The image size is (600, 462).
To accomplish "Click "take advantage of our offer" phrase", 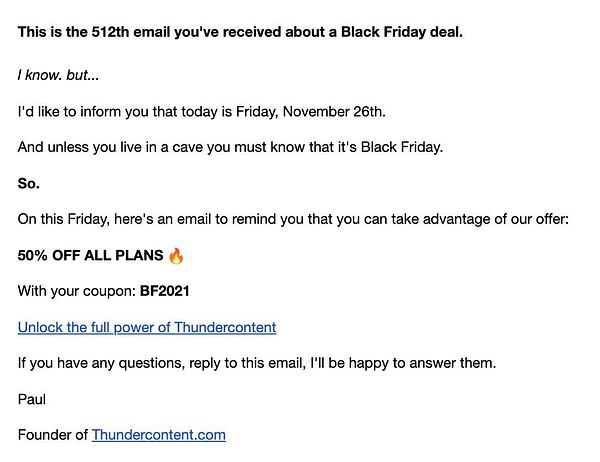I will pos(475,220).
